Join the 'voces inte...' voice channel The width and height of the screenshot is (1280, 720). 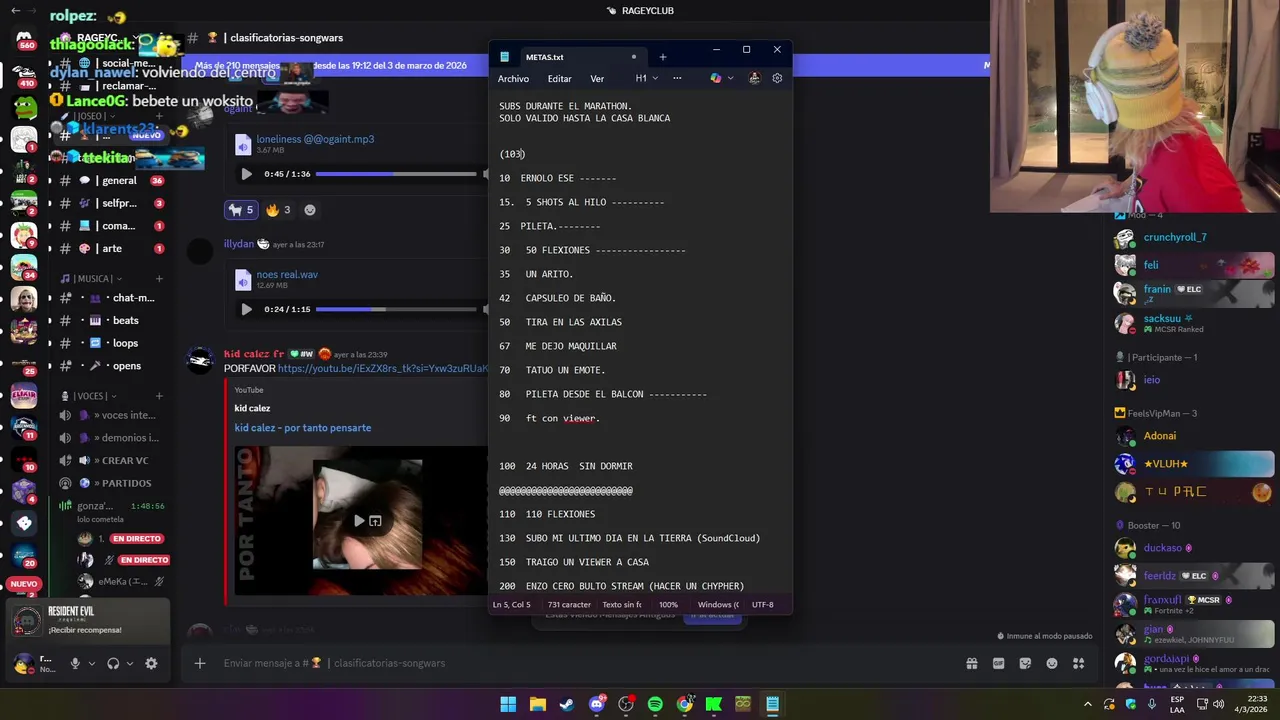[110, 415]
